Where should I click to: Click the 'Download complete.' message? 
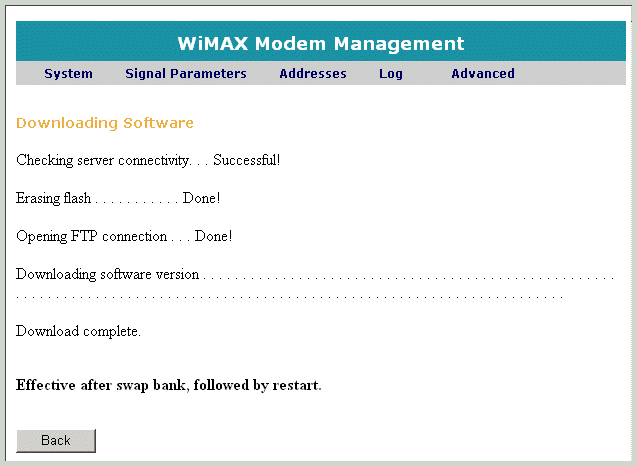coord(78,331)
